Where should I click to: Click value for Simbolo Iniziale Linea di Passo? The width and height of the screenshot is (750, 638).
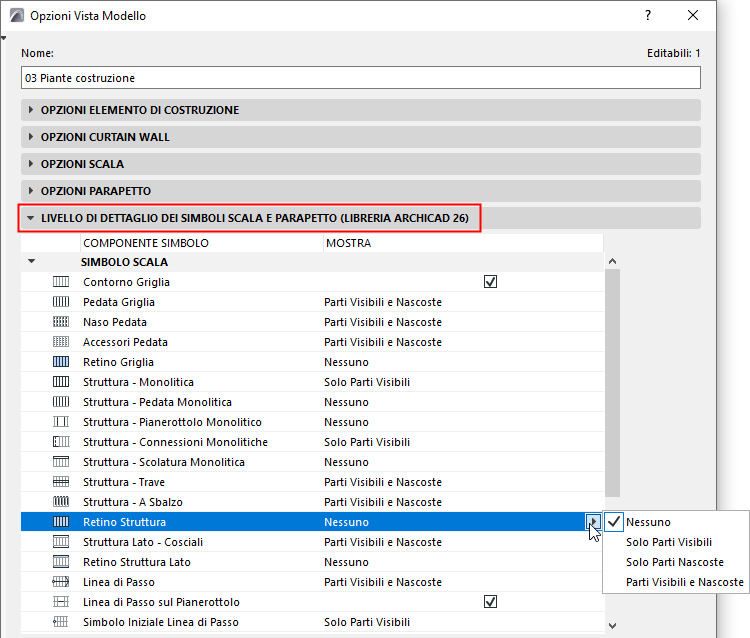[367, 622]
